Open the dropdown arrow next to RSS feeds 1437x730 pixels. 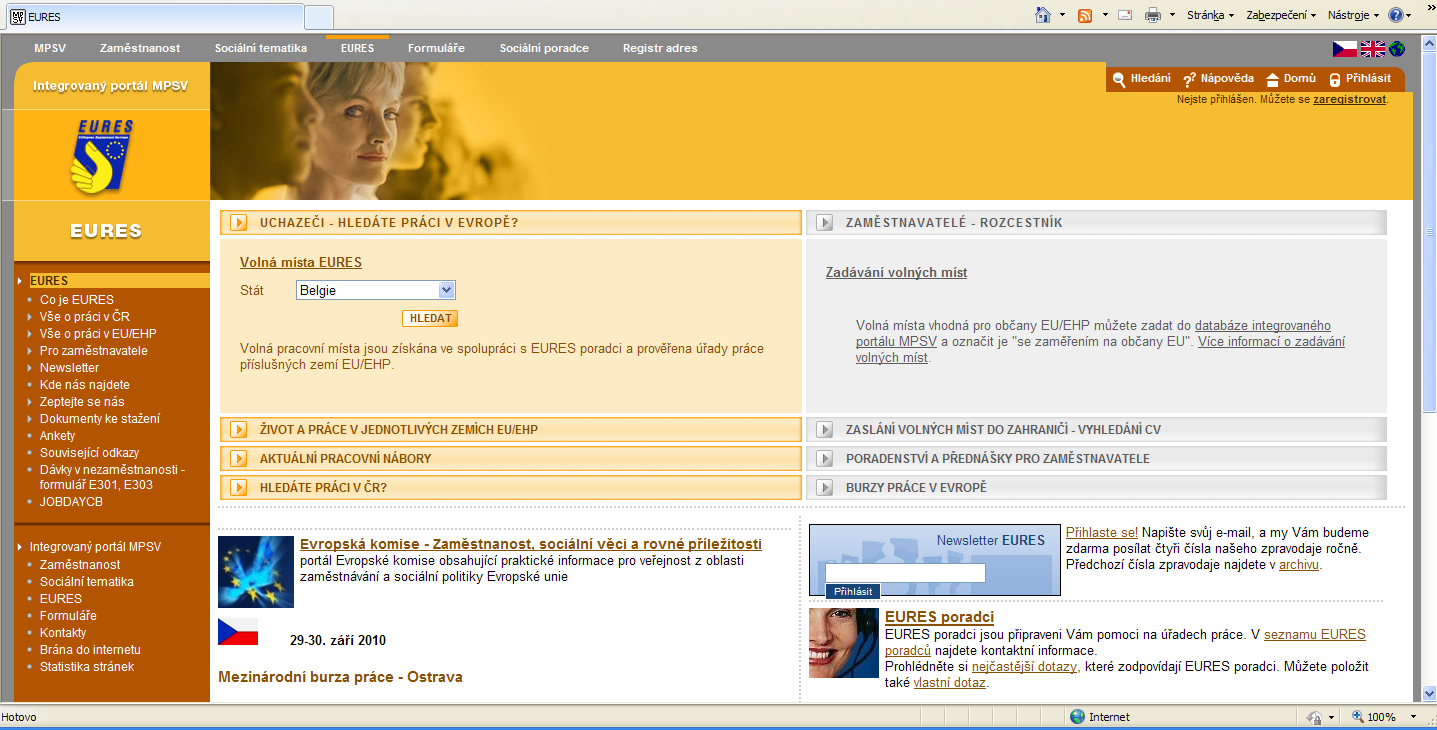(x=1105, y=15)
